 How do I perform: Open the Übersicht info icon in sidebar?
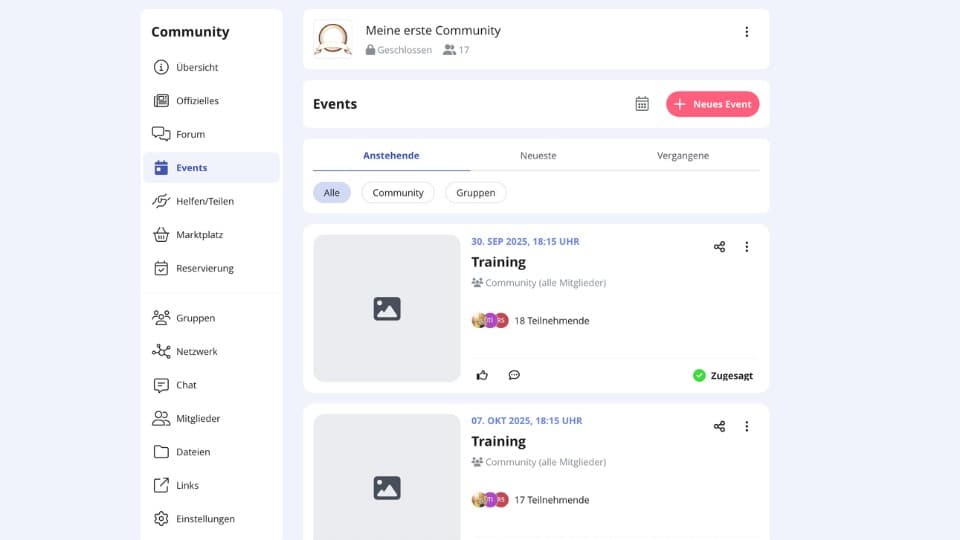pos(161,67)
